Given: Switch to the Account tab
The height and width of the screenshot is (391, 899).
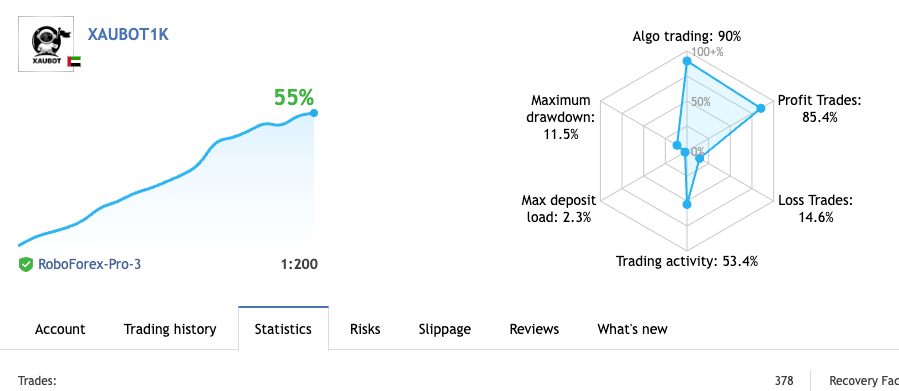Looking at the screenshot, I should (x=60, y=329).
